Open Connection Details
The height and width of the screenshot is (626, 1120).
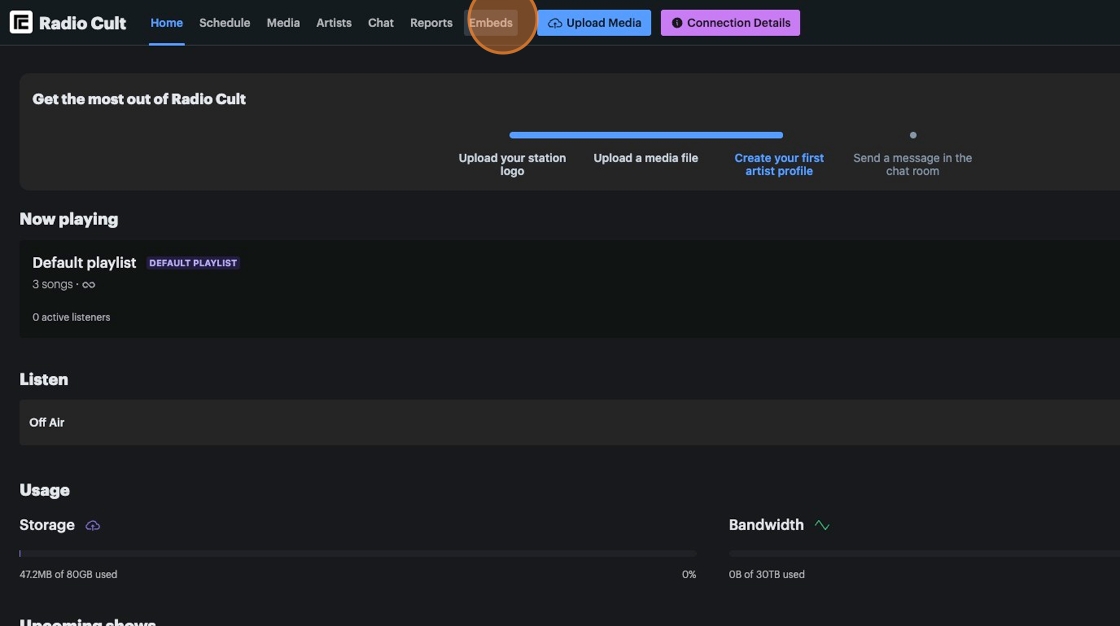click(730, 23)
